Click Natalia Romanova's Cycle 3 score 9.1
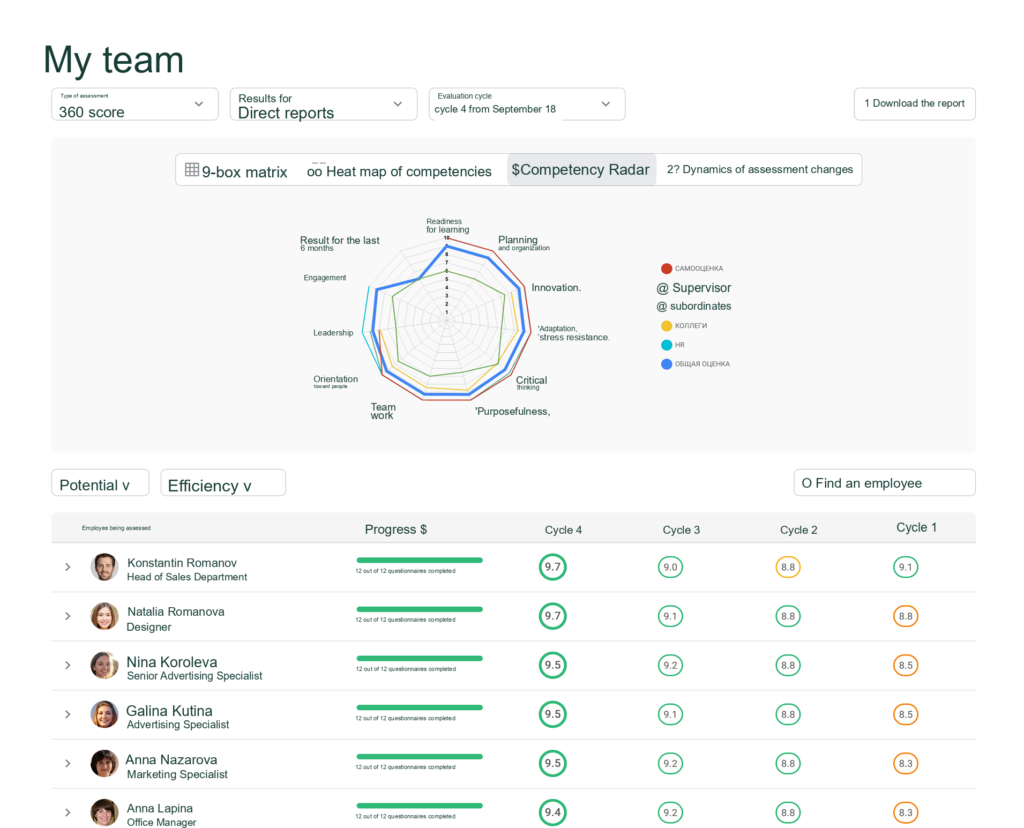This screenshot has height=828, width=1024. coord(670,616)
